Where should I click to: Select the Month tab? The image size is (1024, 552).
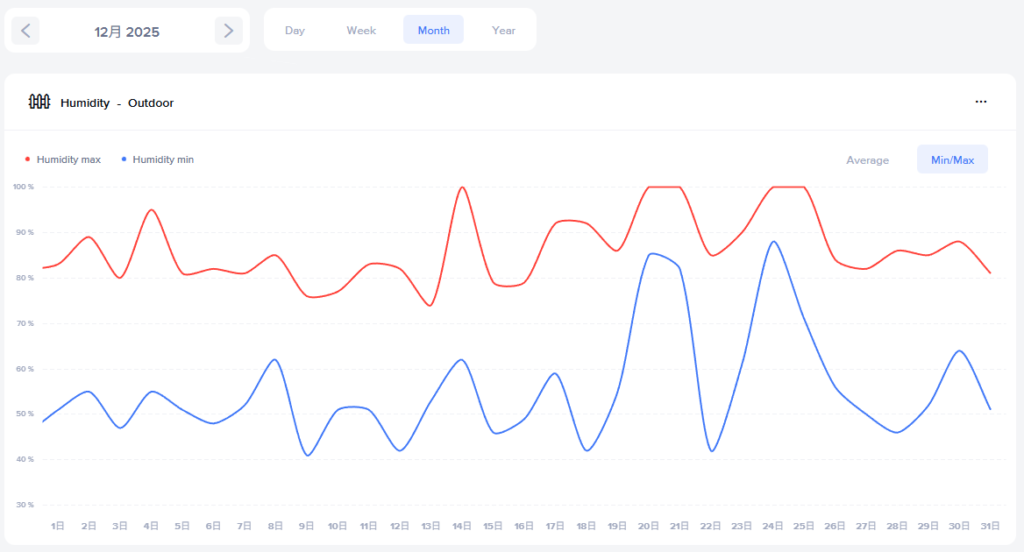(x=433, y=30)
